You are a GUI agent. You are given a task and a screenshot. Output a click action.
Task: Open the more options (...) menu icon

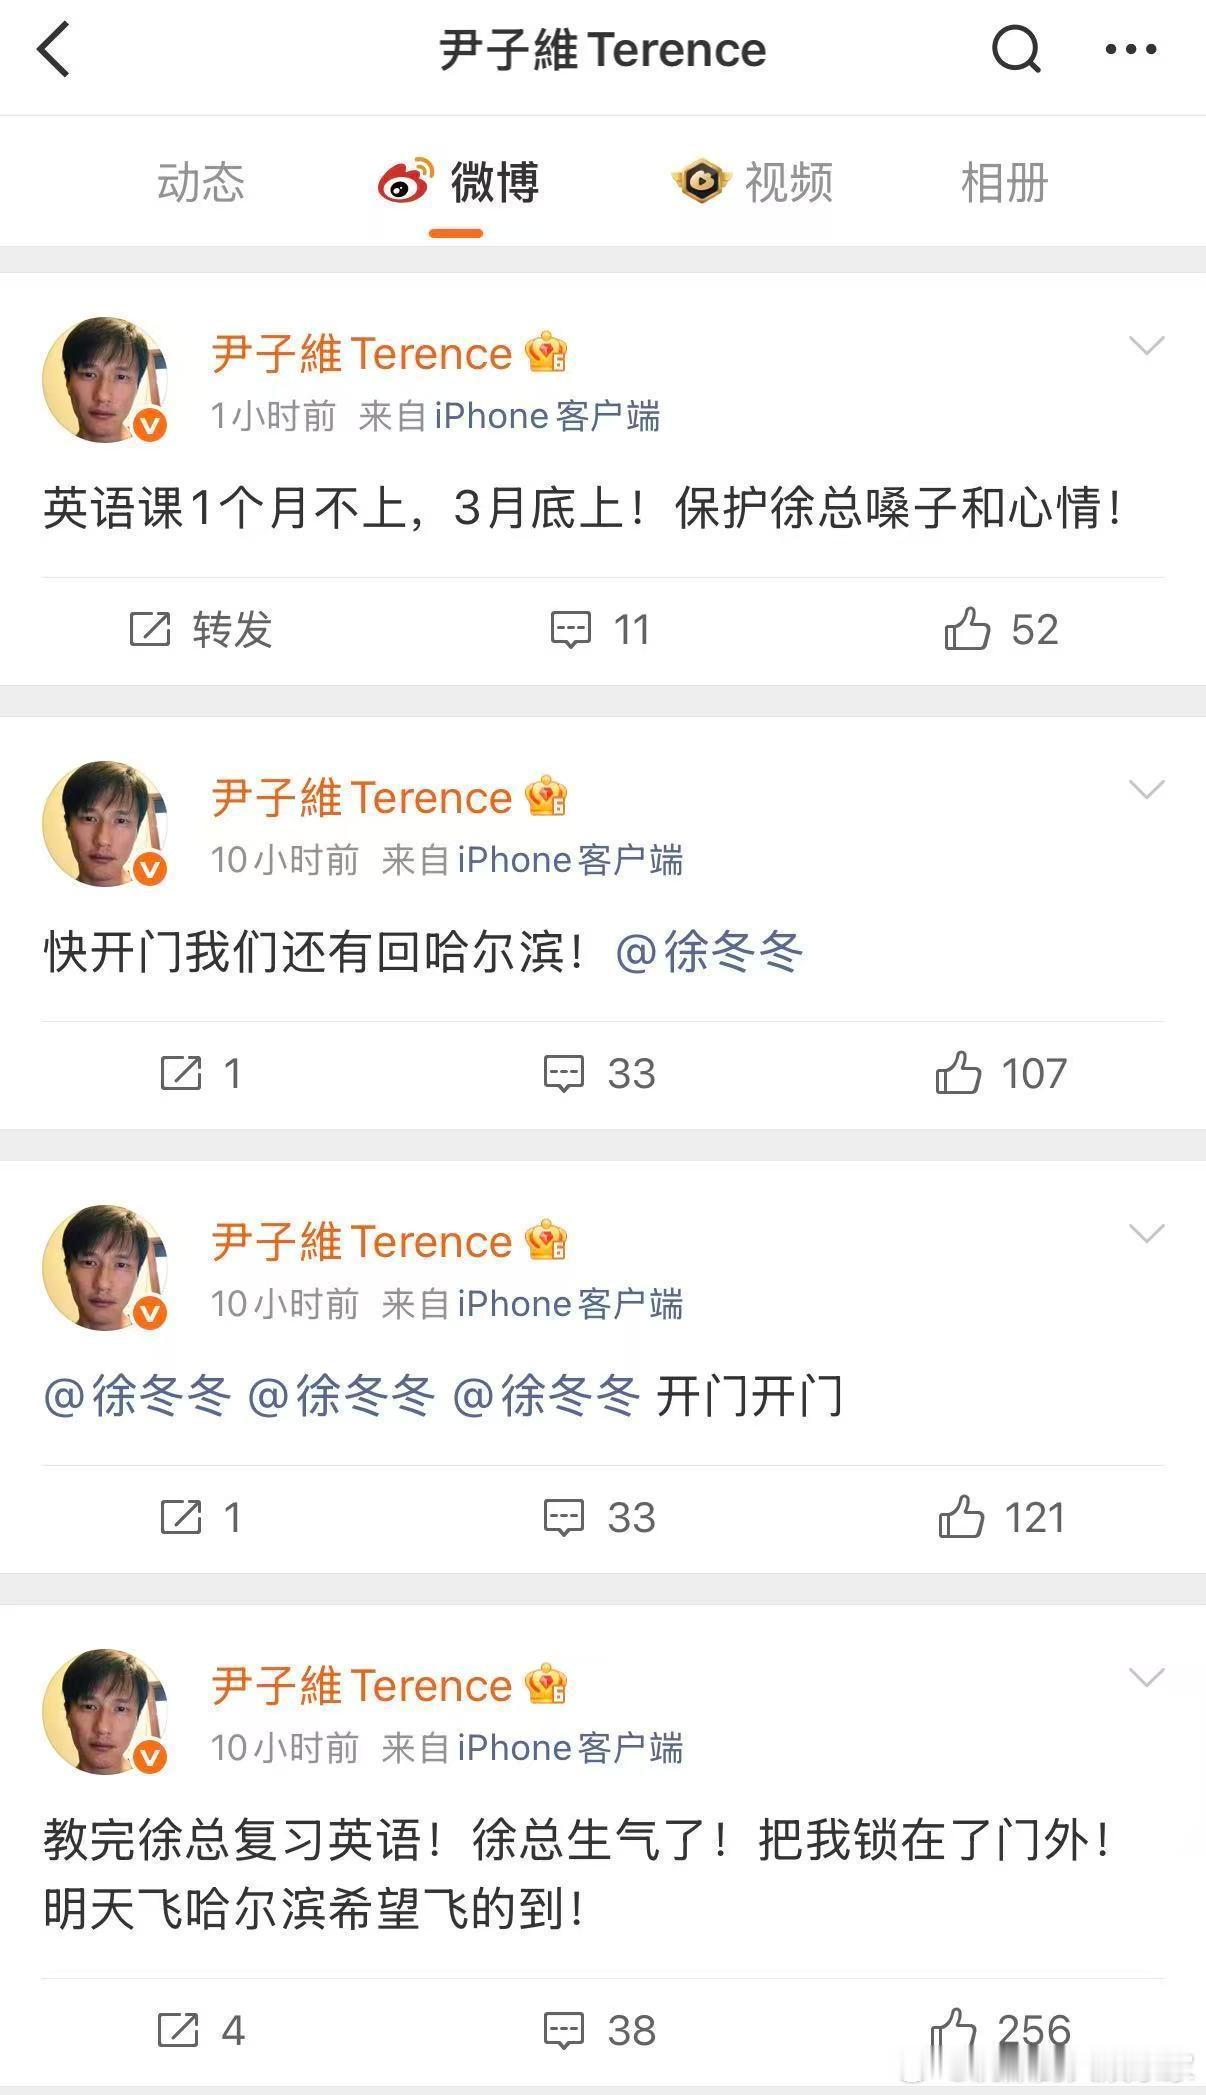tap(1130, 50)
